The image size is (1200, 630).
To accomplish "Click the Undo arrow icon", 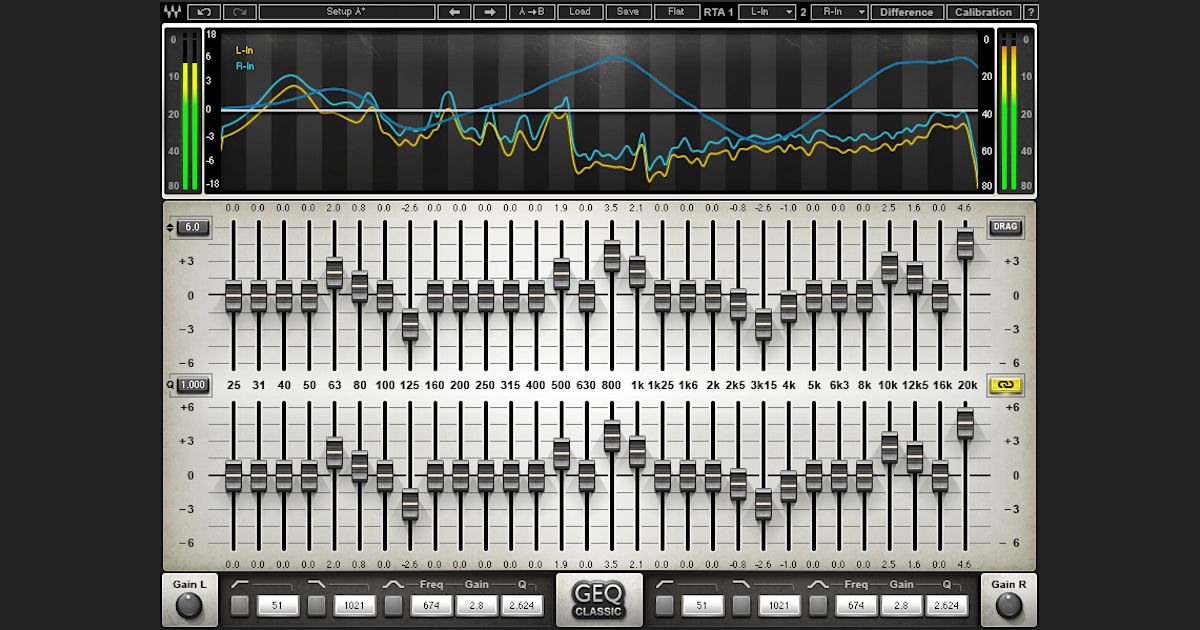I will (x=203, y=11).
